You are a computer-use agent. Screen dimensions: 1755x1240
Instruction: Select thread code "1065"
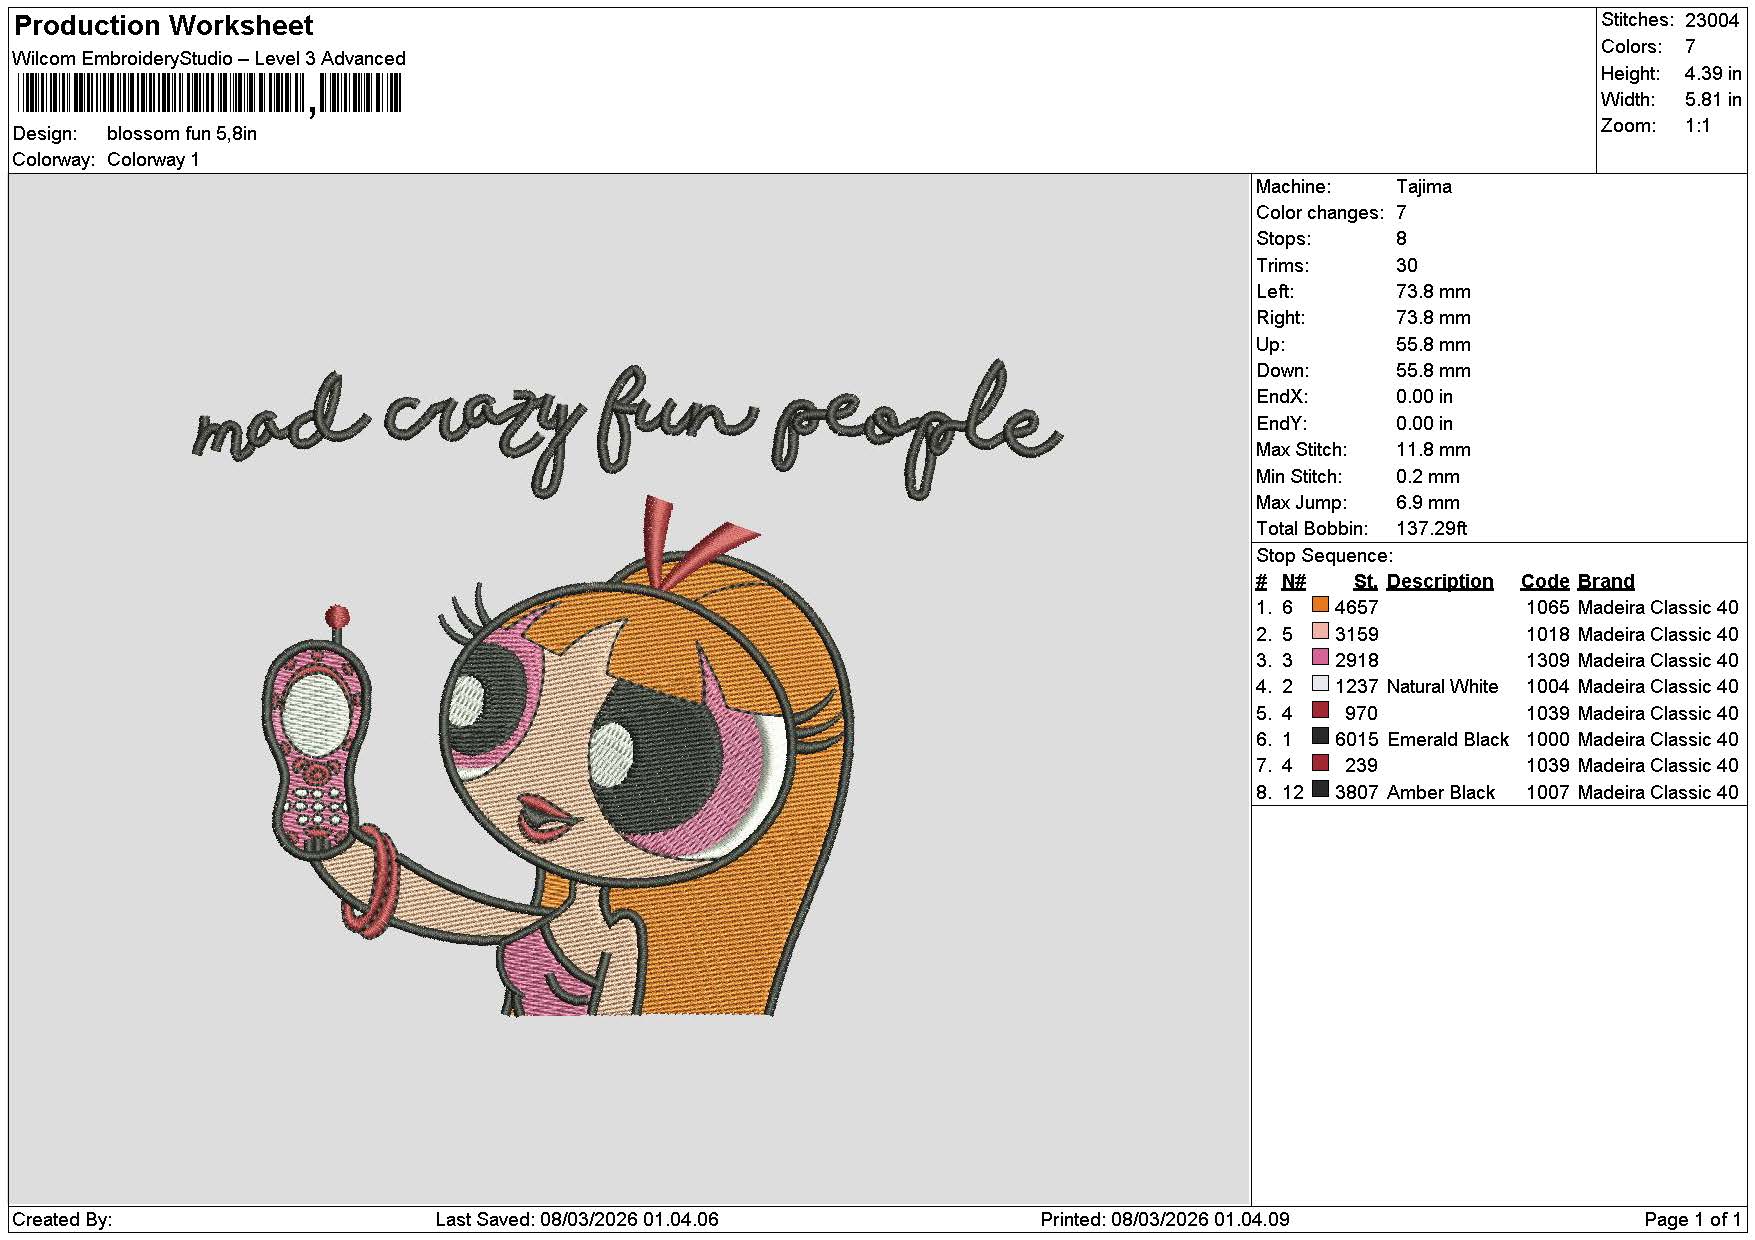[x=1548, y=608]
